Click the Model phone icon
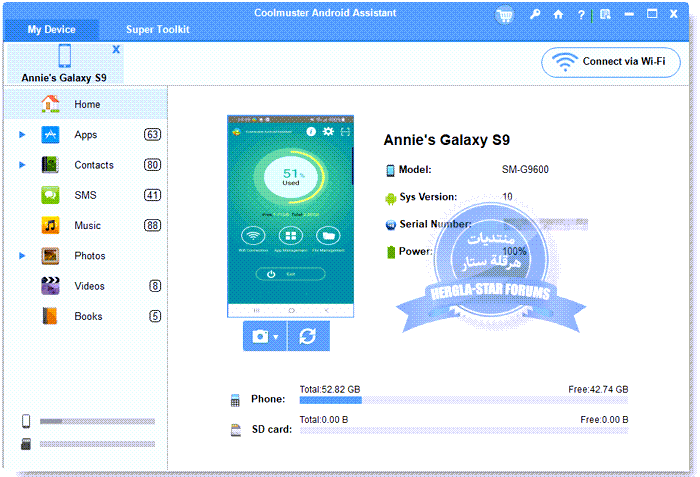This screenshot has width=700, height=477. click(390, 170)
